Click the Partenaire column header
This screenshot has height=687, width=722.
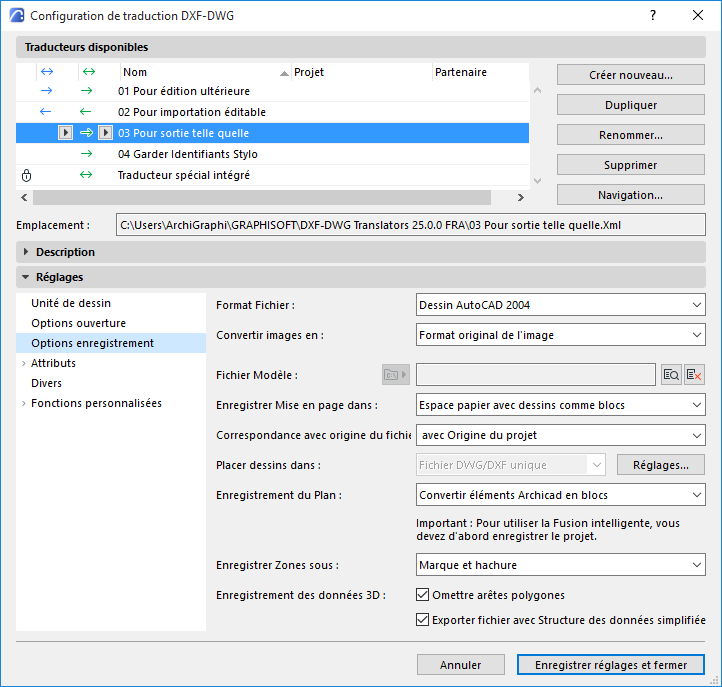pyautogui.click(x=480, y=72)
